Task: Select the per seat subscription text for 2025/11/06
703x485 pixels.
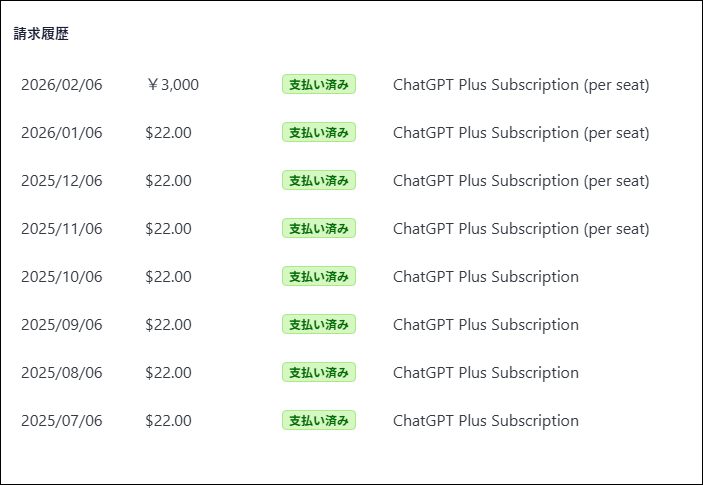Action: click(521, 229)
